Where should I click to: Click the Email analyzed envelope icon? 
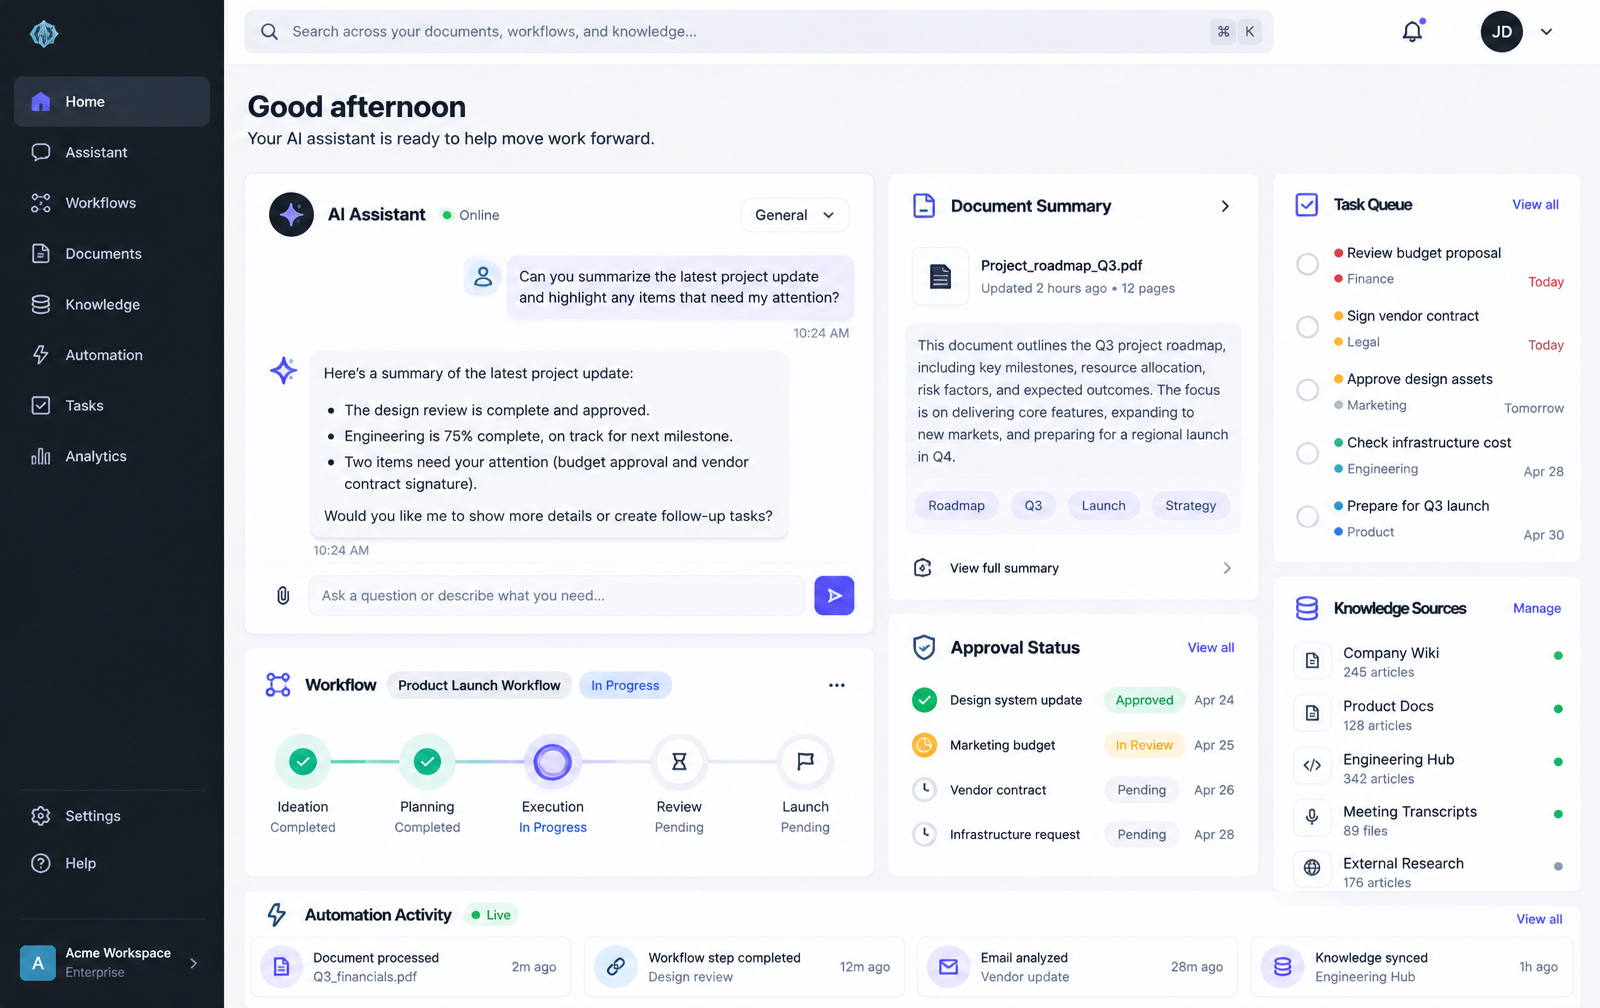point(948,967)
